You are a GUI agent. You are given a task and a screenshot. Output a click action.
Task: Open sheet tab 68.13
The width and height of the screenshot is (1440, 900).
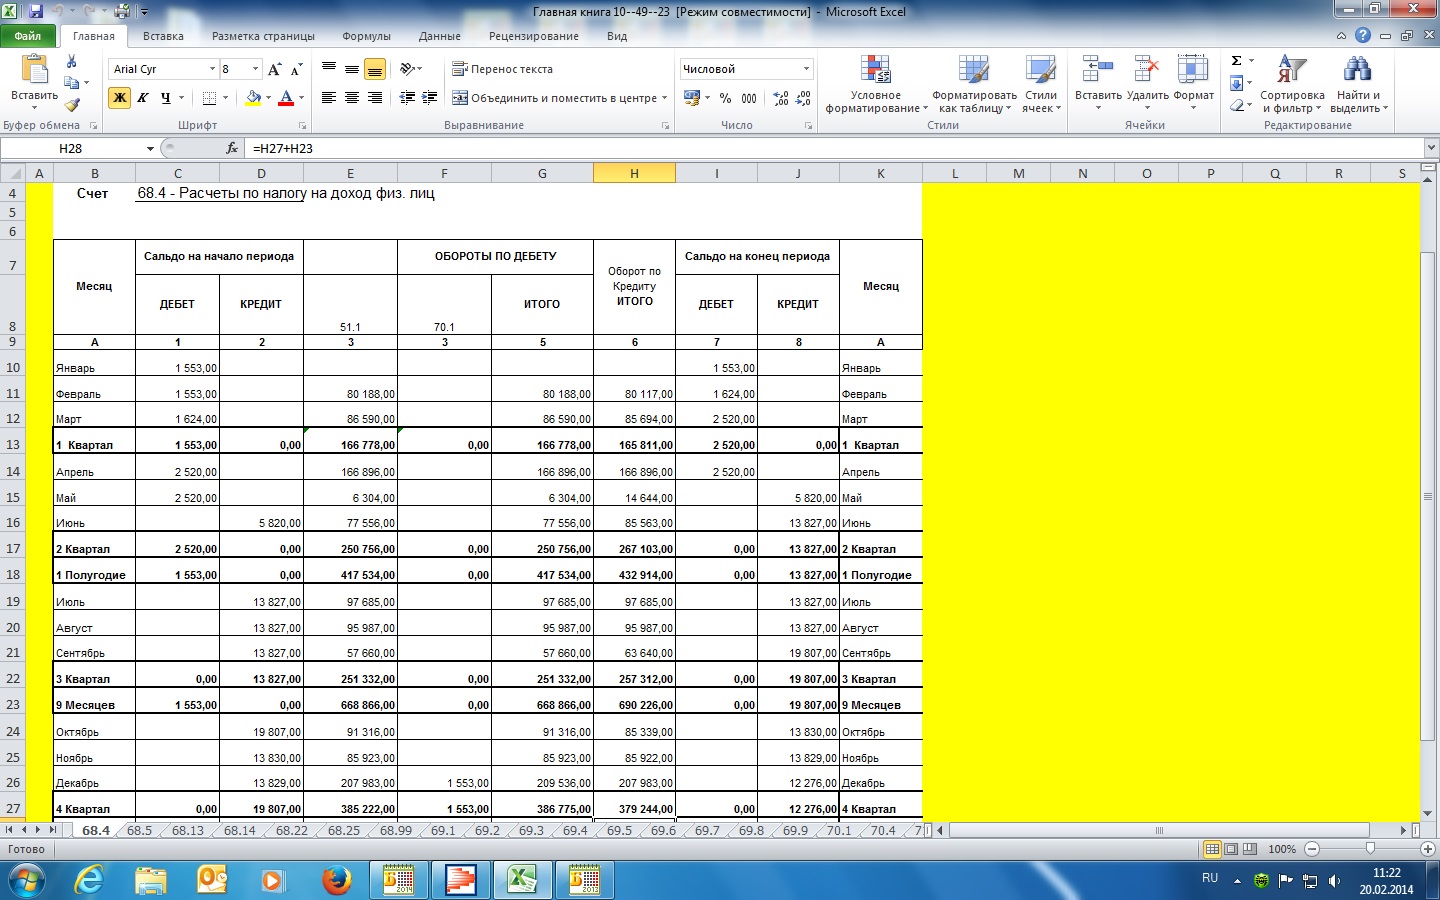(x=187, y=831)
